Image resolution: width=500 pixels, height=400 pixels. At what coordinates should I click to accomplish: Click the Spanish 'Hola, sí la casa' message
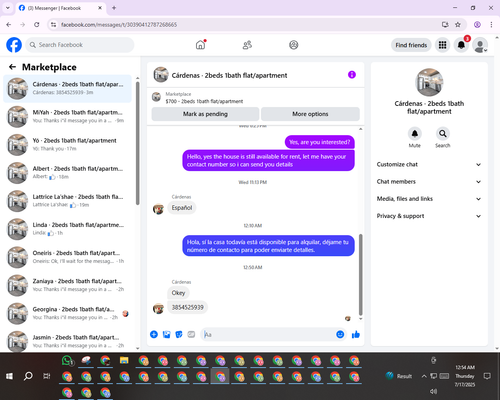(x=268, y=246)
